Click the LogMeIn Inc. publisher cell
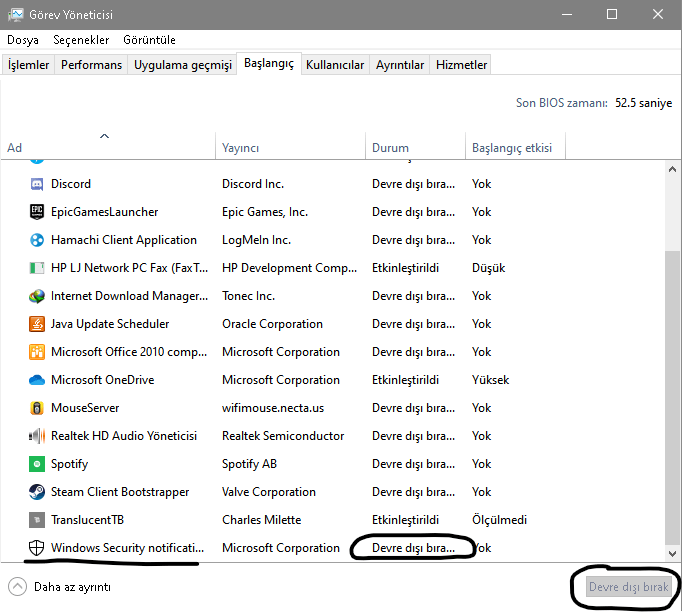This screenshot has height=613, width=684. (256, 240)
